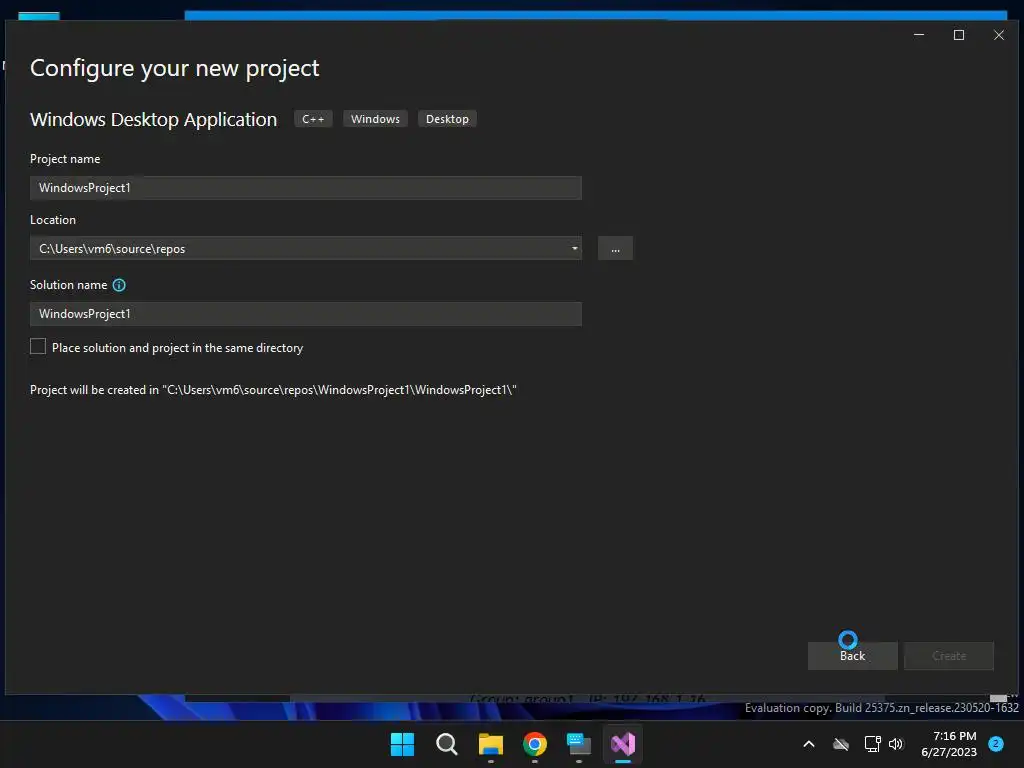
Task: Maximize the Configure your new project window
Action: (959, 35)
